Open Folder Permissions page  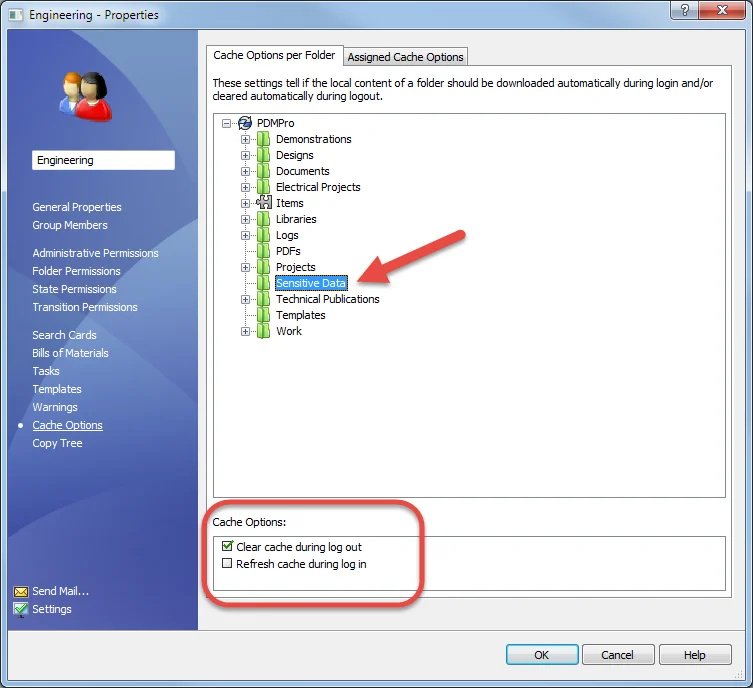coord(76,271)
